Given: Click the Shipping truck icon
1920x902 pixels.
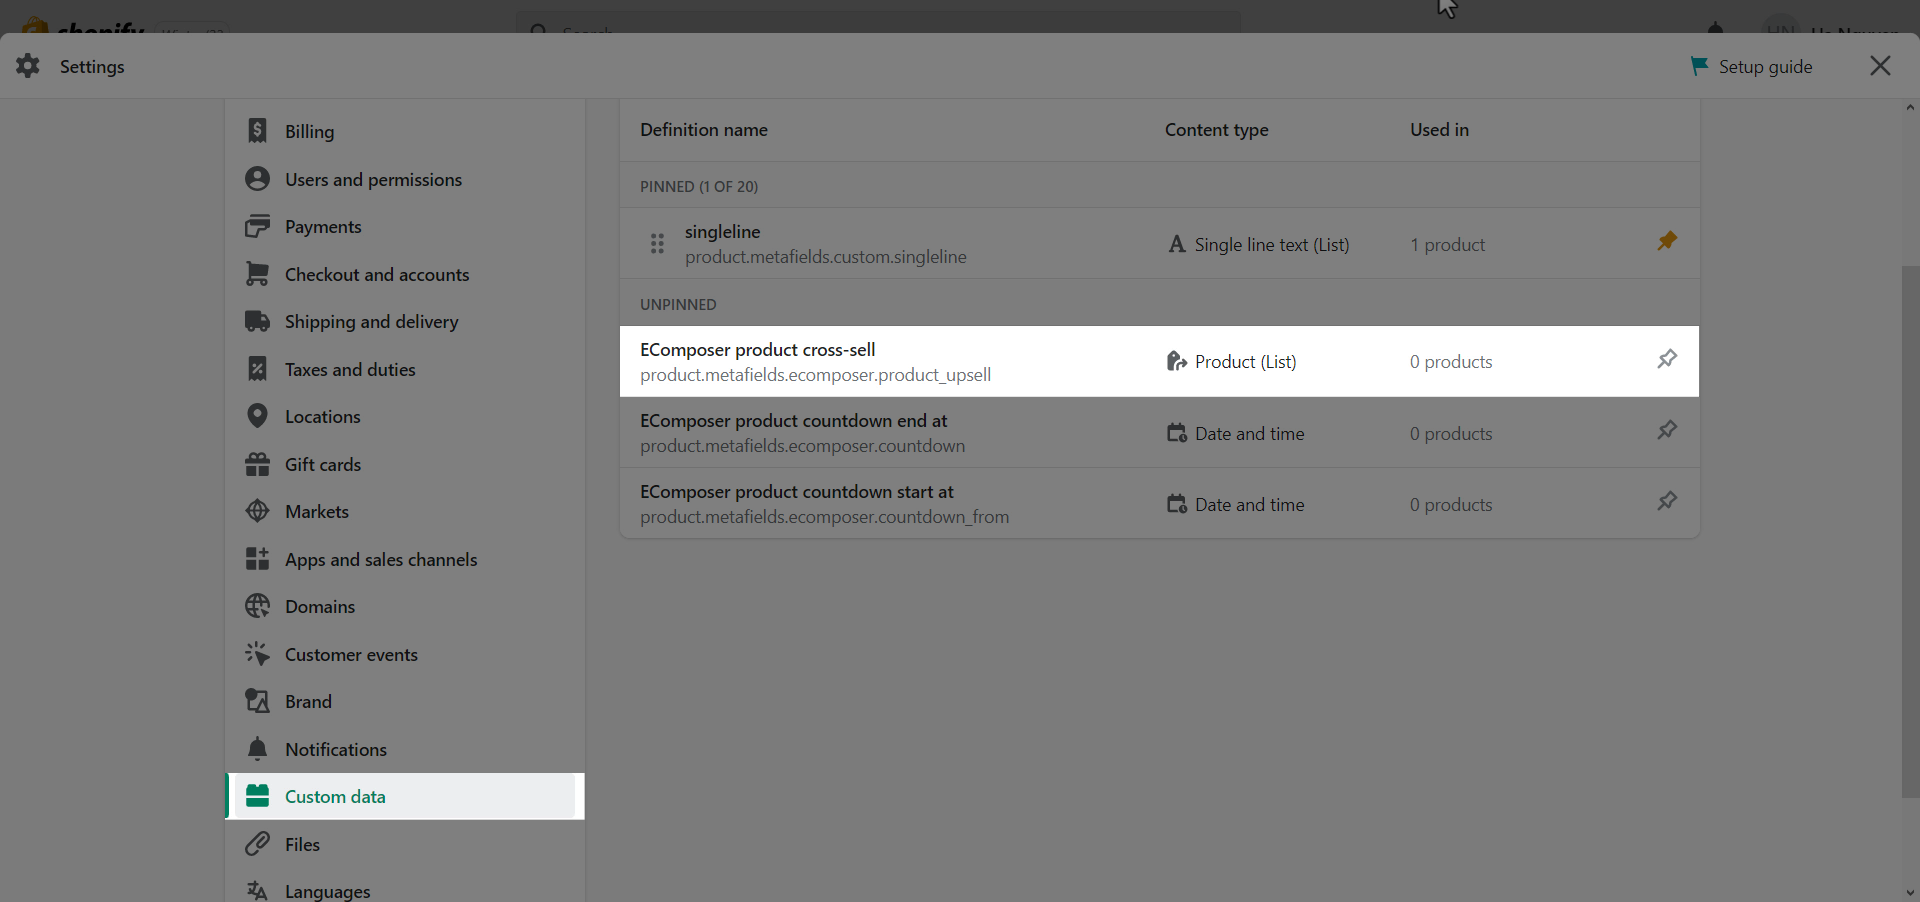Looking at the screenshot, I should [x=257, y=321].
